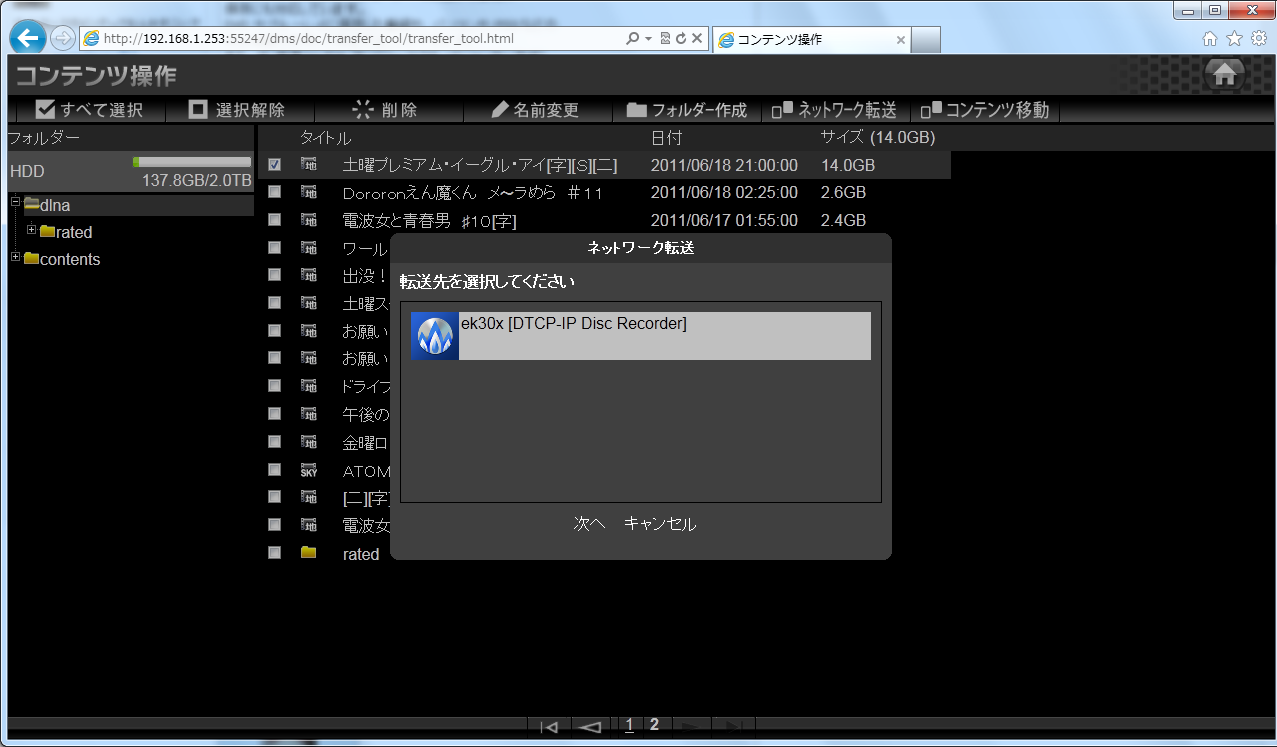
Task: Click the contents folder icon in the tree
Action: [32, 258]
